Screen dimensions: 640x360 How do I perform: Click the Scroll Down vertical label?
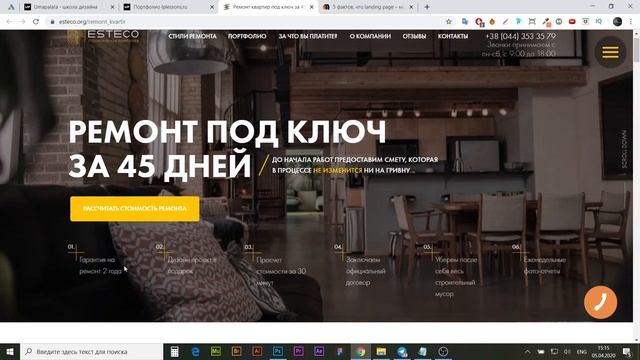[624, 149]
